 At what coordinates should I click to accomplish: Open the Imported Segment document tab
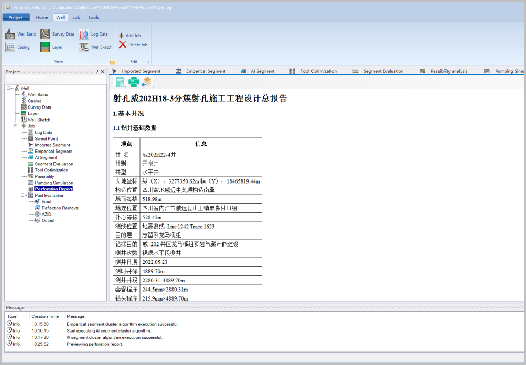pos(137,71)
